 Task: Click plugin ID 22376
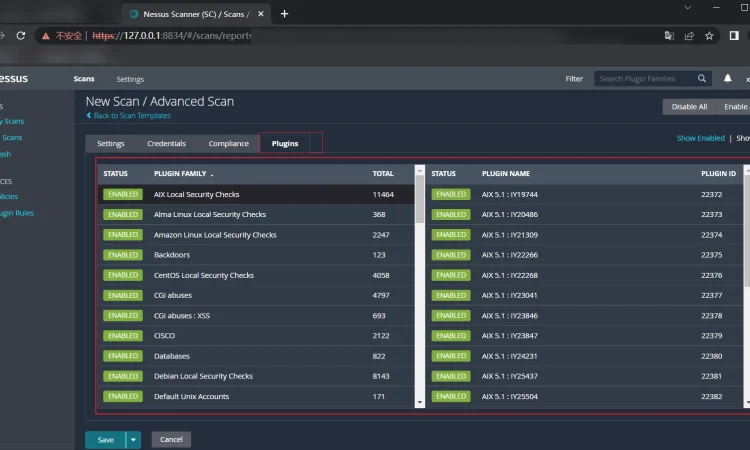[712, 275]
